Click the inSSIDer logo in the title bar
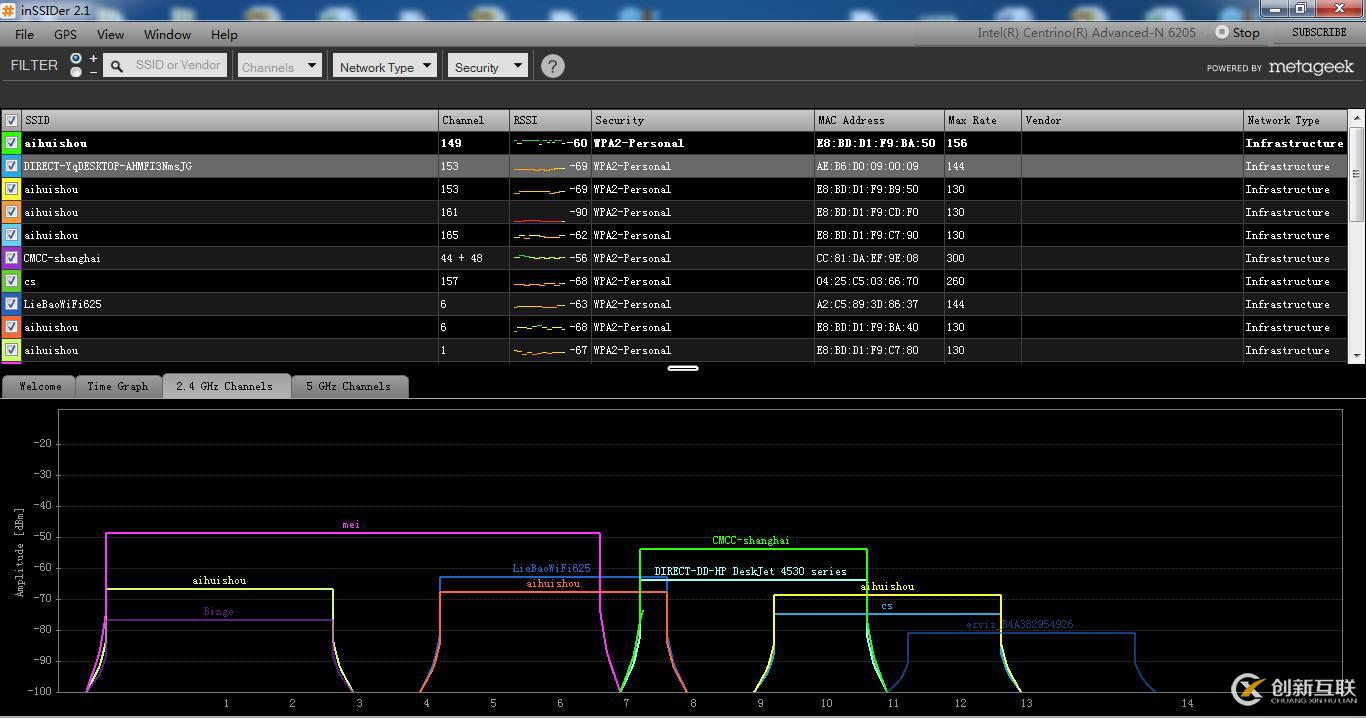Screen dimensions: 1366x718 (x=9, y=10)
